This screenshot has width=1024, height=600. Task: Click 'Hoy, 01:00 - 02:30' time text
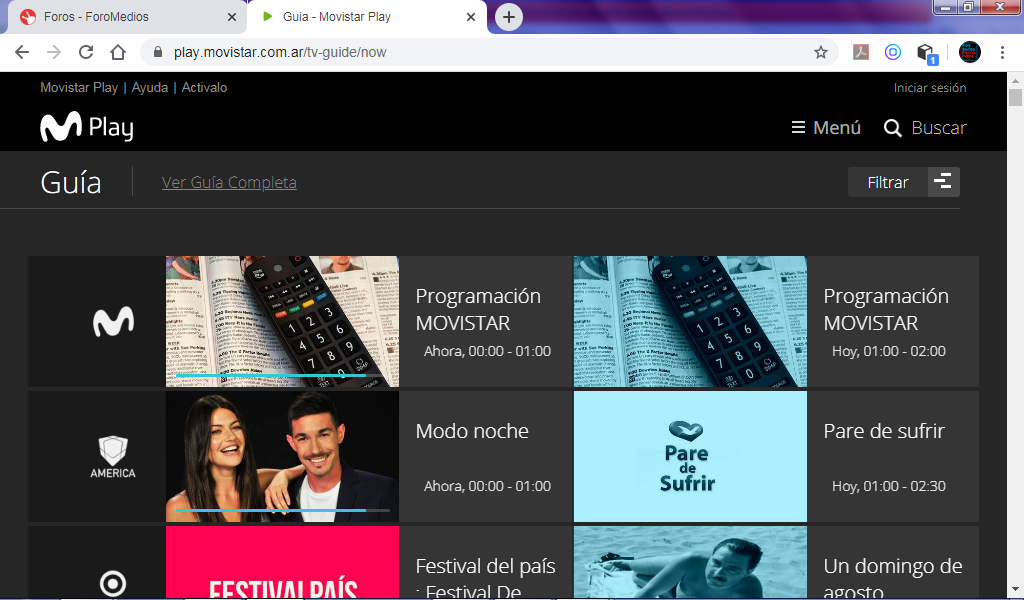[889, 486]
